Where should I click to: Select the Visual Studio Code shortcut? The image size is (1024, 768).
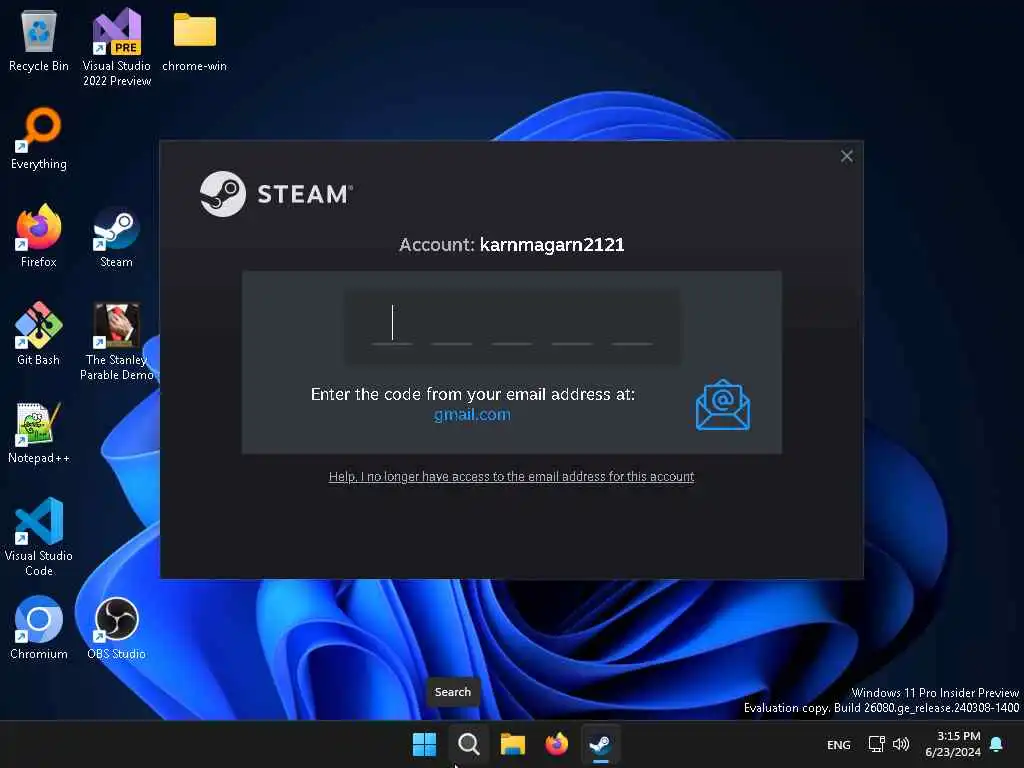39,537
